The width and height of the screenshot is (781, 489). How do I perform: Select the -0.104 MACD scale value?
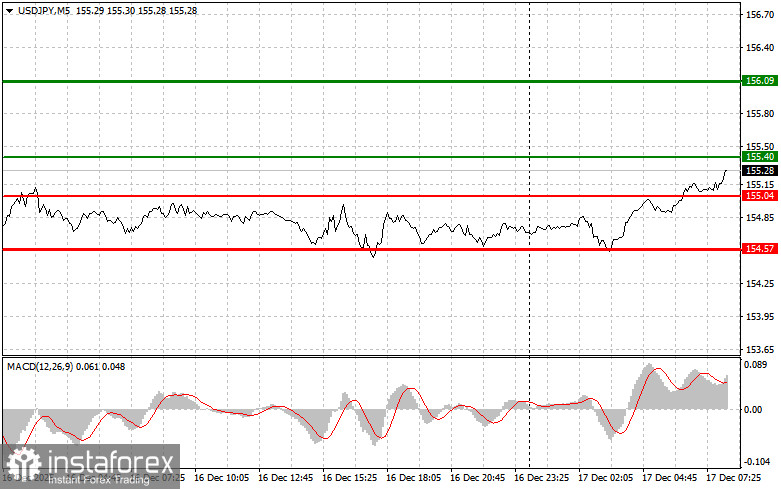(x=757, y=462)
